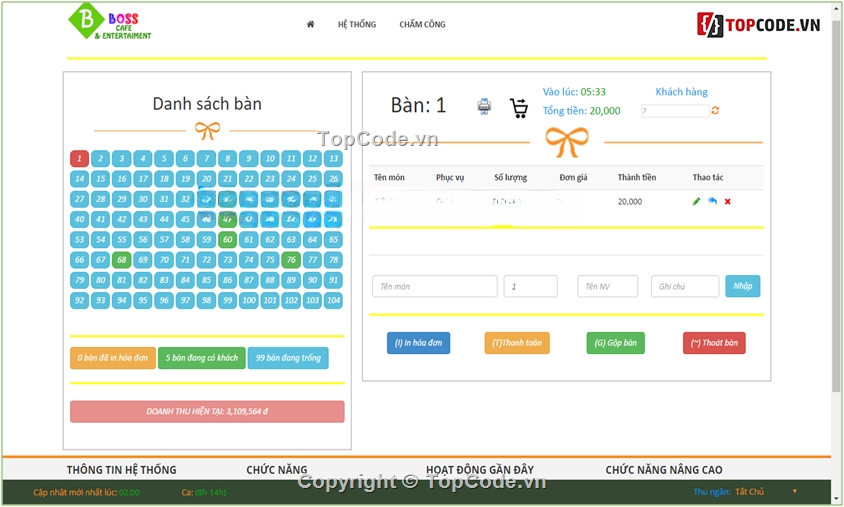The height and width of the screenshot is (507, 844).
Task: Select table 14
Action: (79, 179)
